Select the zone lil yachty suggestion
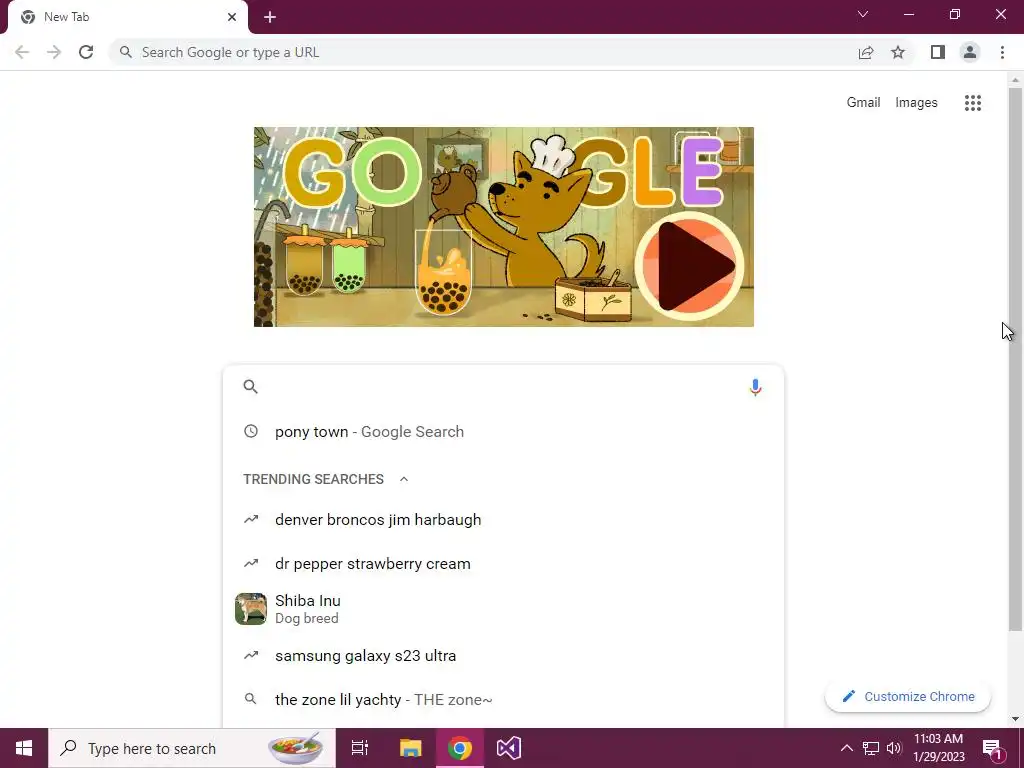Image resolution: width=1024 pixels, height=768 pixels. point(504,699)
